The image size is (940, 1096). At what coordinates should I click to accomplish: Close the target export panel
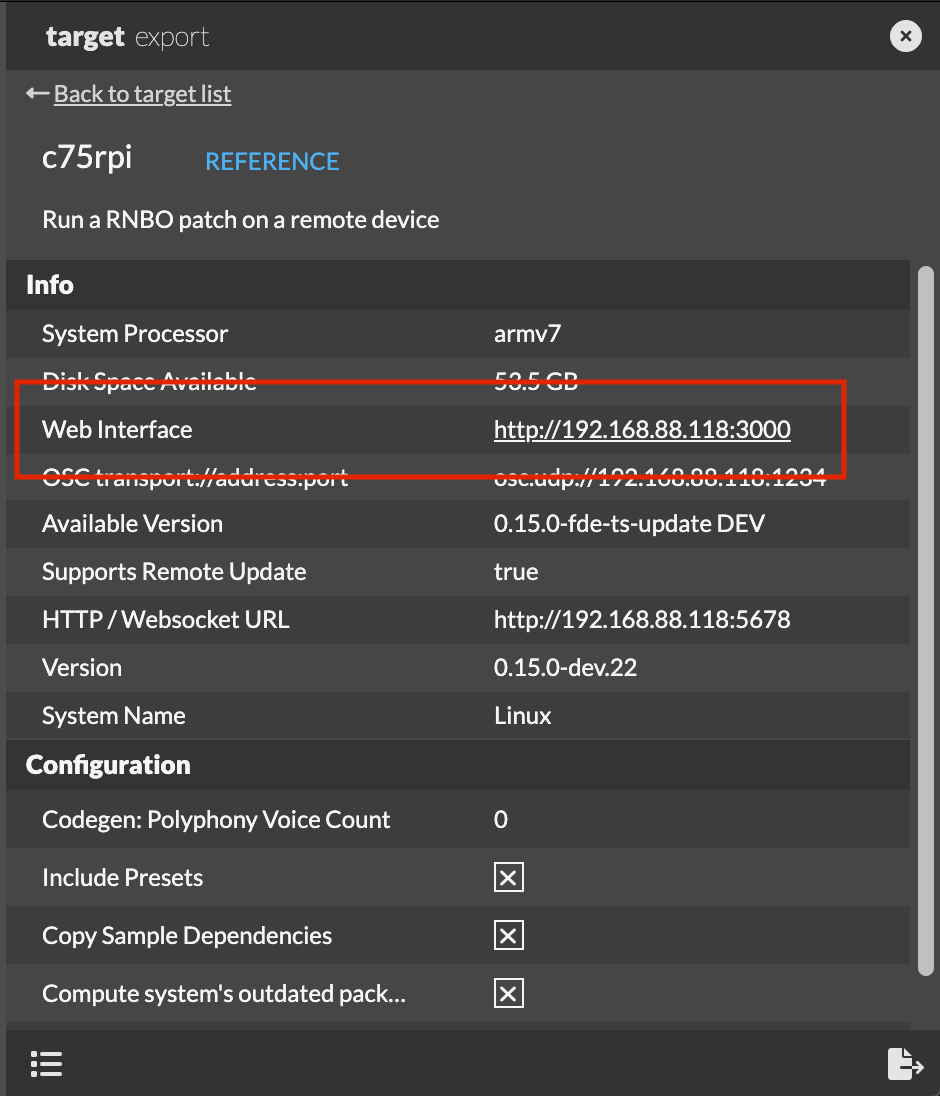coord(905,37)
